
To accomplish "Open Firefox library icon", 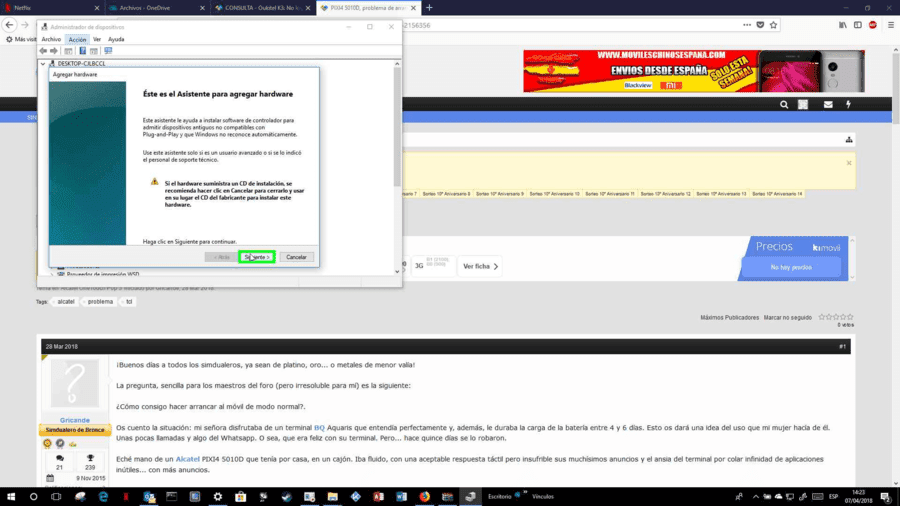I will point(843,25).
